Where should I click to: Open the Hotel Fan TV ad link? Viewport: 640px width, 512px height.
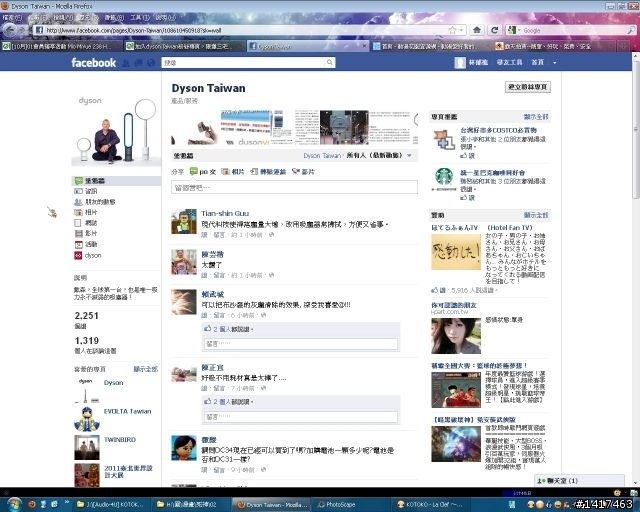pyautogui.click(x=482, y=227)
